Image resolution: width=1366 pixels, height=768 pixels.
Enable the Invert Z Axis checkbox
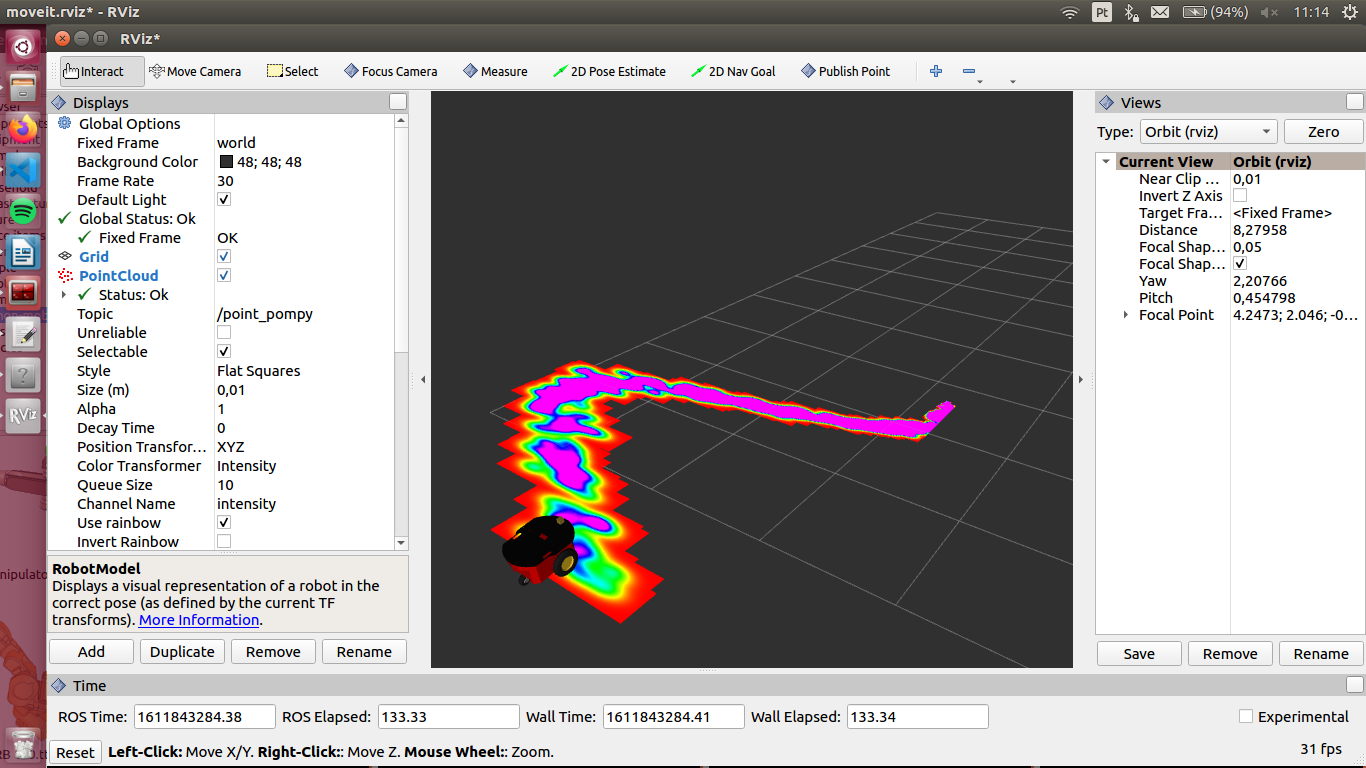(1240, 196)
